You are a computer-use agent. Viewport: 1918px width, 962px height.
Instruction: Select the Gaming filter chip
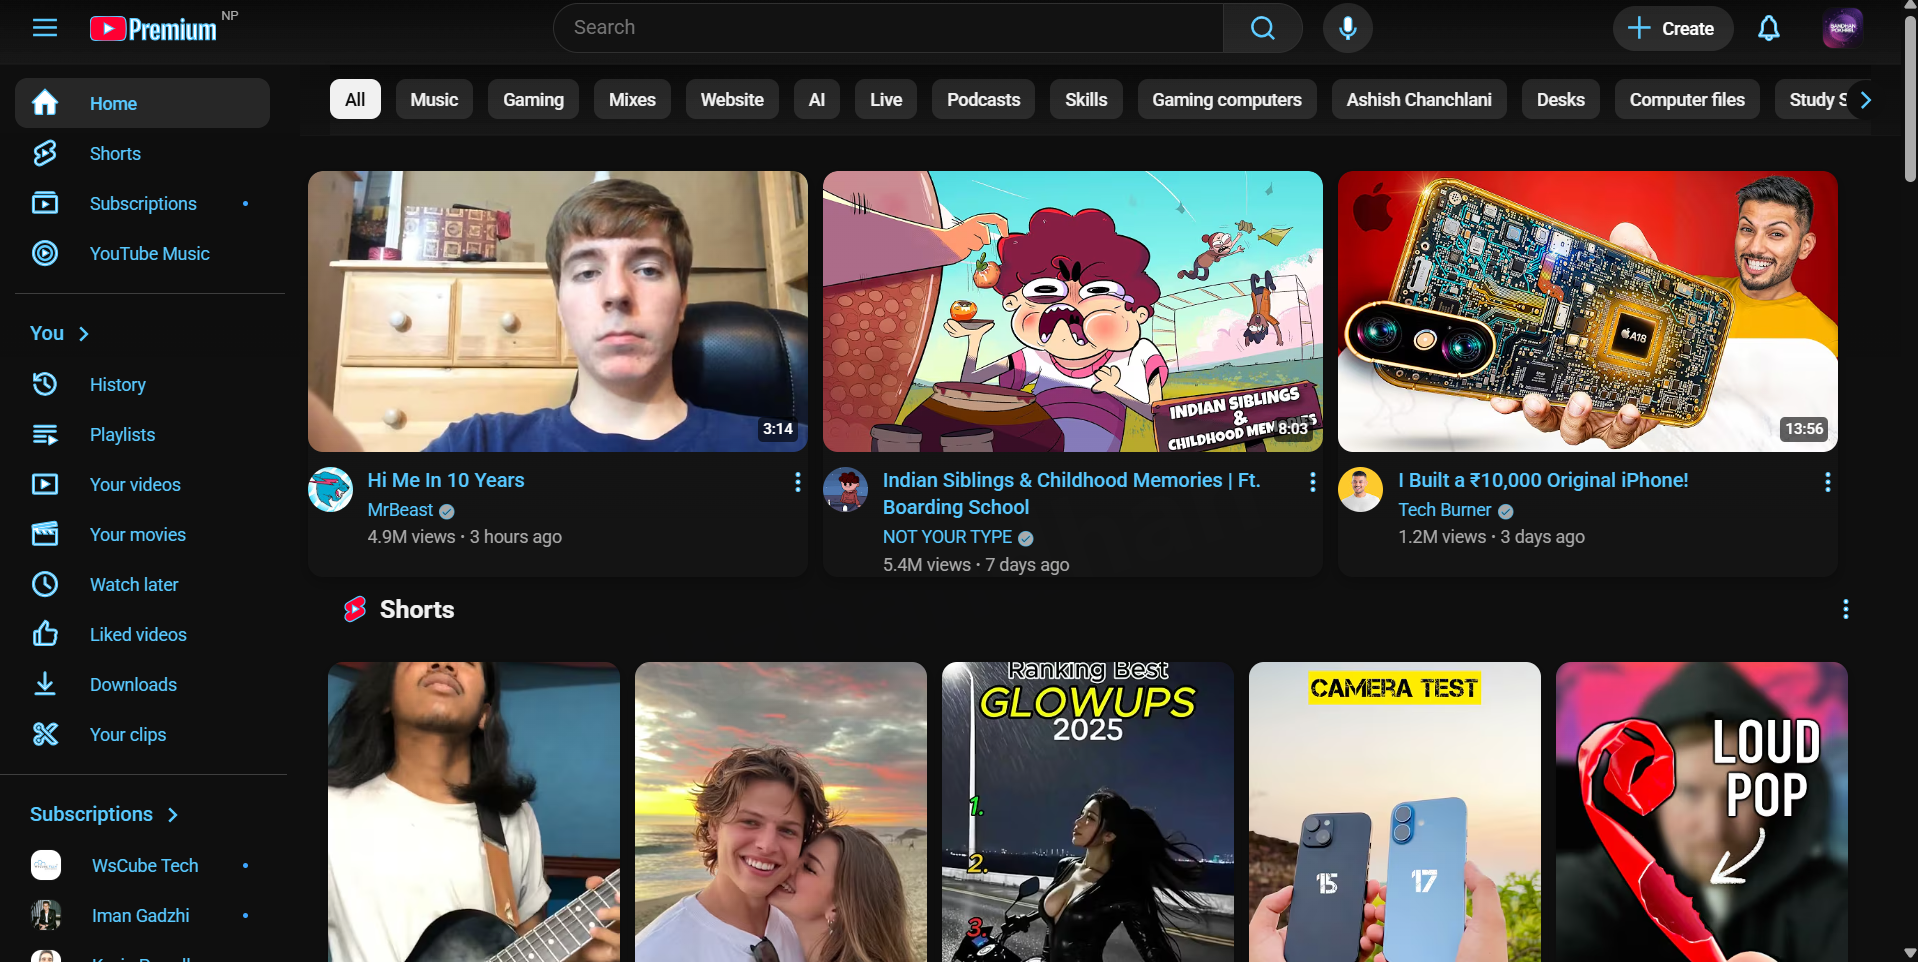(533, 99)
